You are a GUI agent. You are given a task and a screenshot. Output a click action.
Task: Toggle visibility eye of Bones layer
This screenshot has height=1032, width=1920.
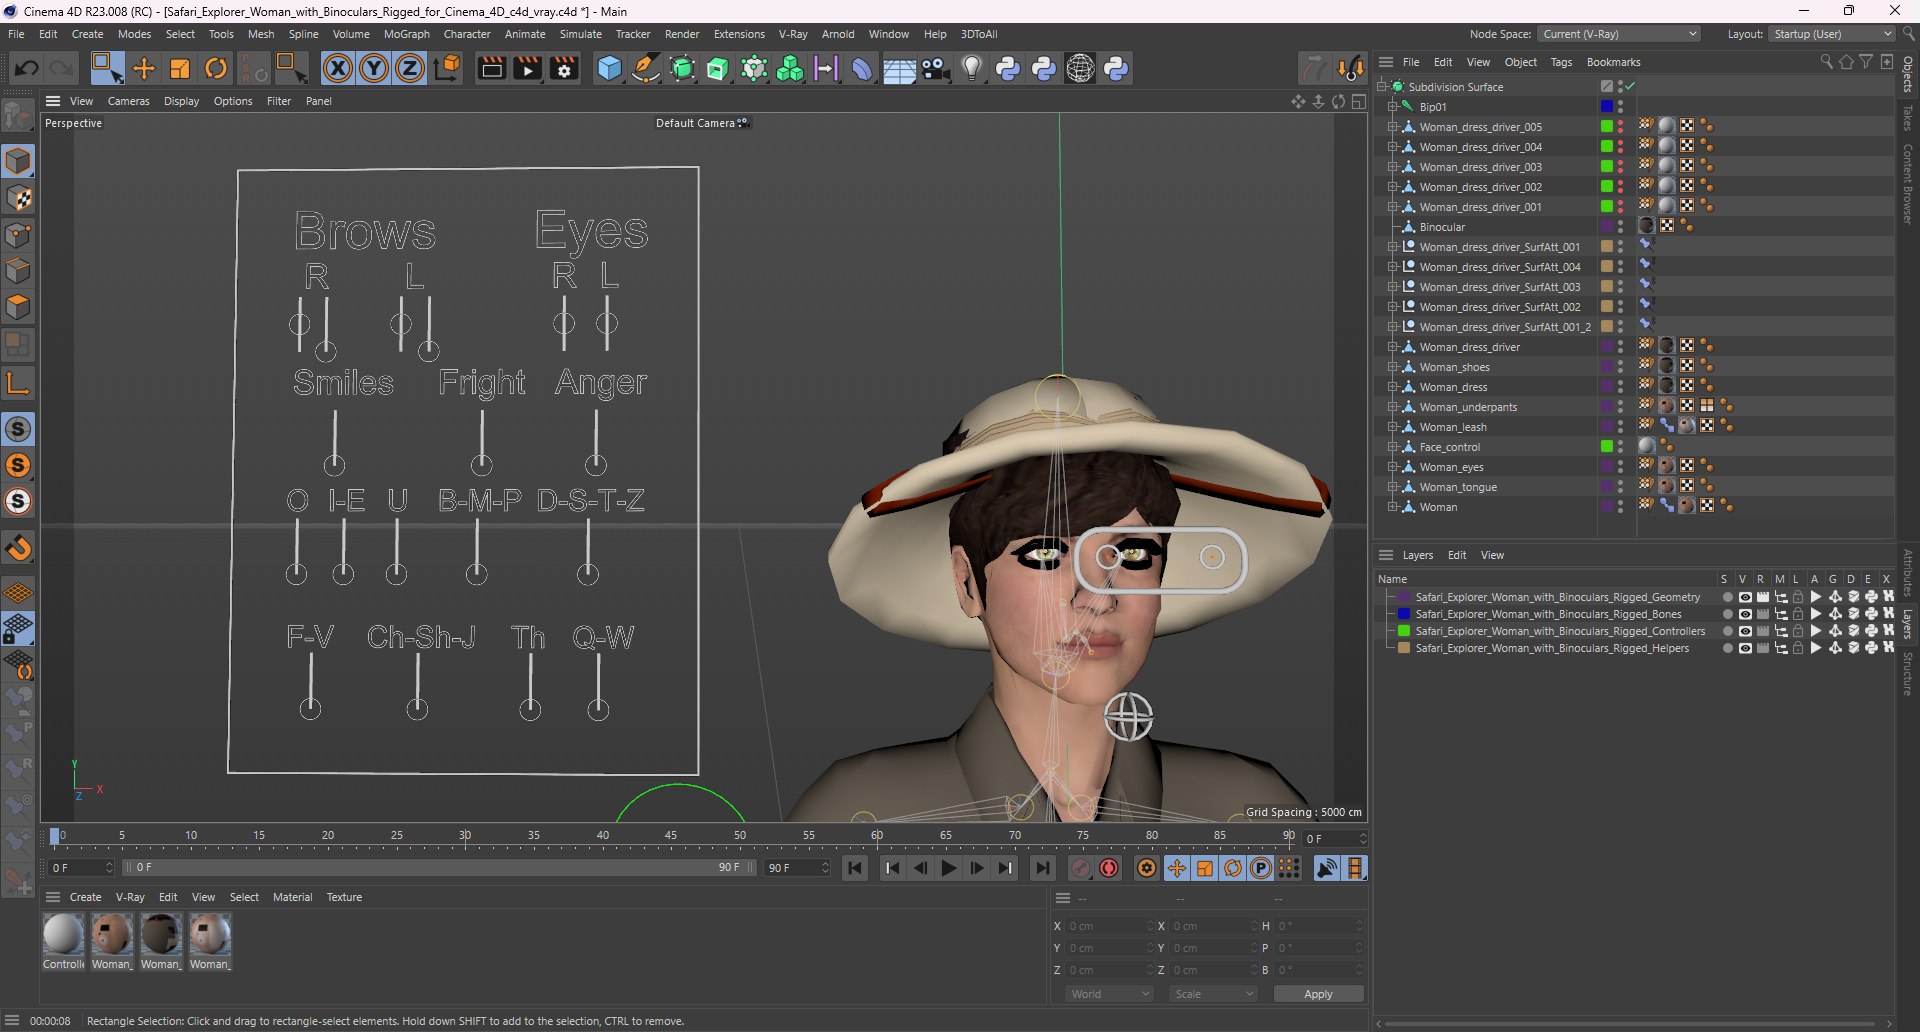pos(1745,614)
